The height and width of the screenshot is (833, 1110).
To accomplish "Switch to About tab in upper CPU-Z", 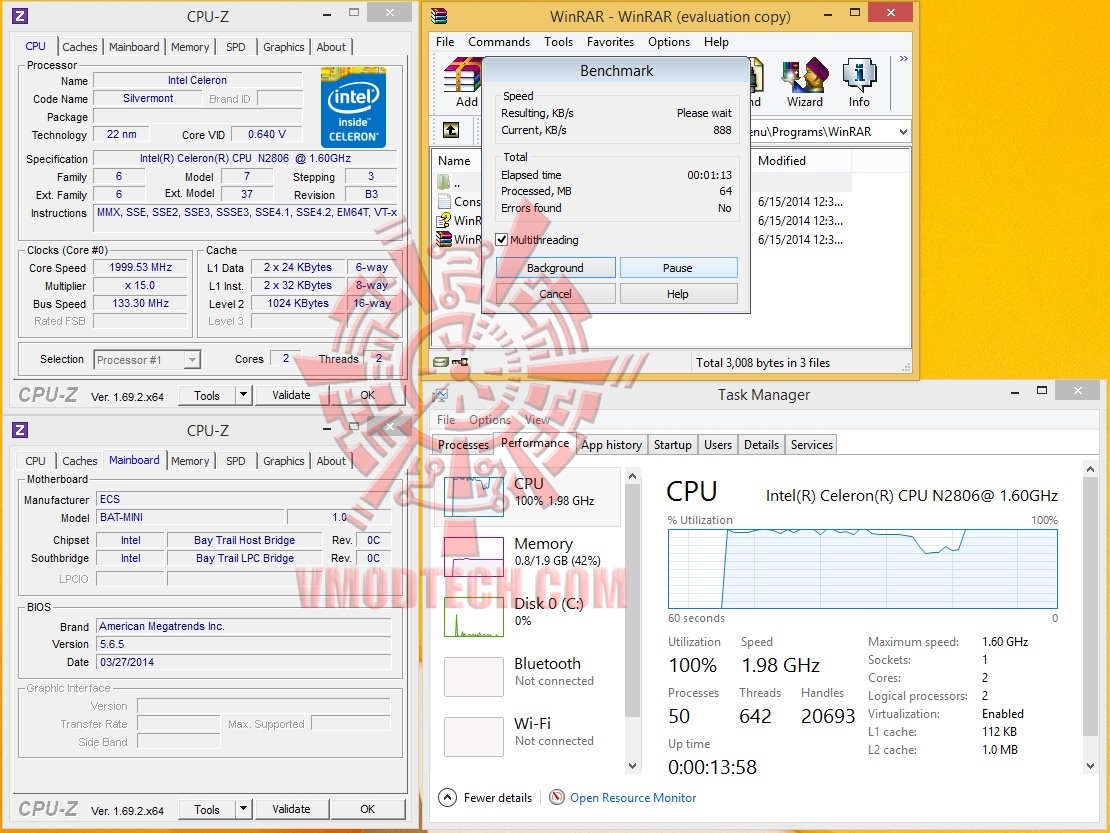I will 331,47.
